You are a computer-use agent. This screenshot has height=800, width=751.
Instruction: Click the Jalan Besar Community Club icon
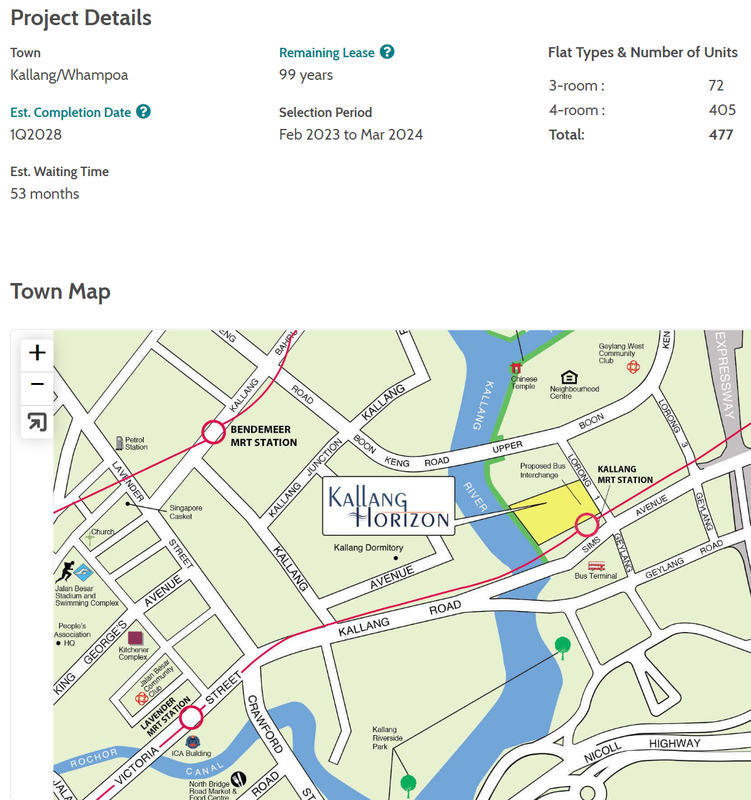coord(141,699)
